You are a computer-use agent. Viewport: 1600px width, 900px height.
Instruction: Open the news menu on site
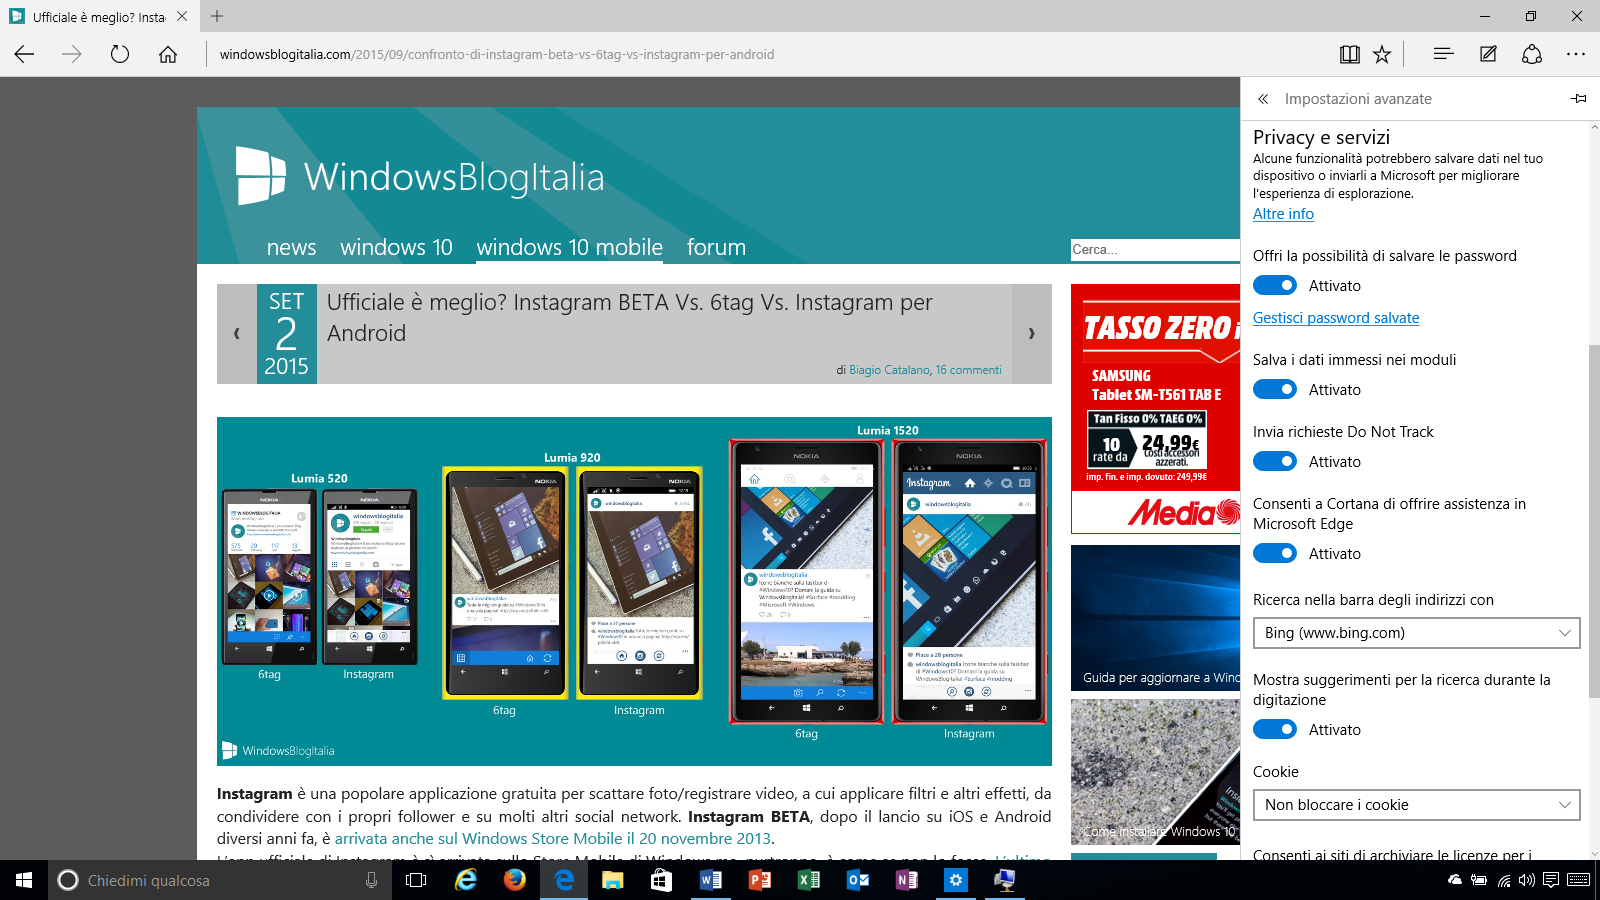coord(291,247)
